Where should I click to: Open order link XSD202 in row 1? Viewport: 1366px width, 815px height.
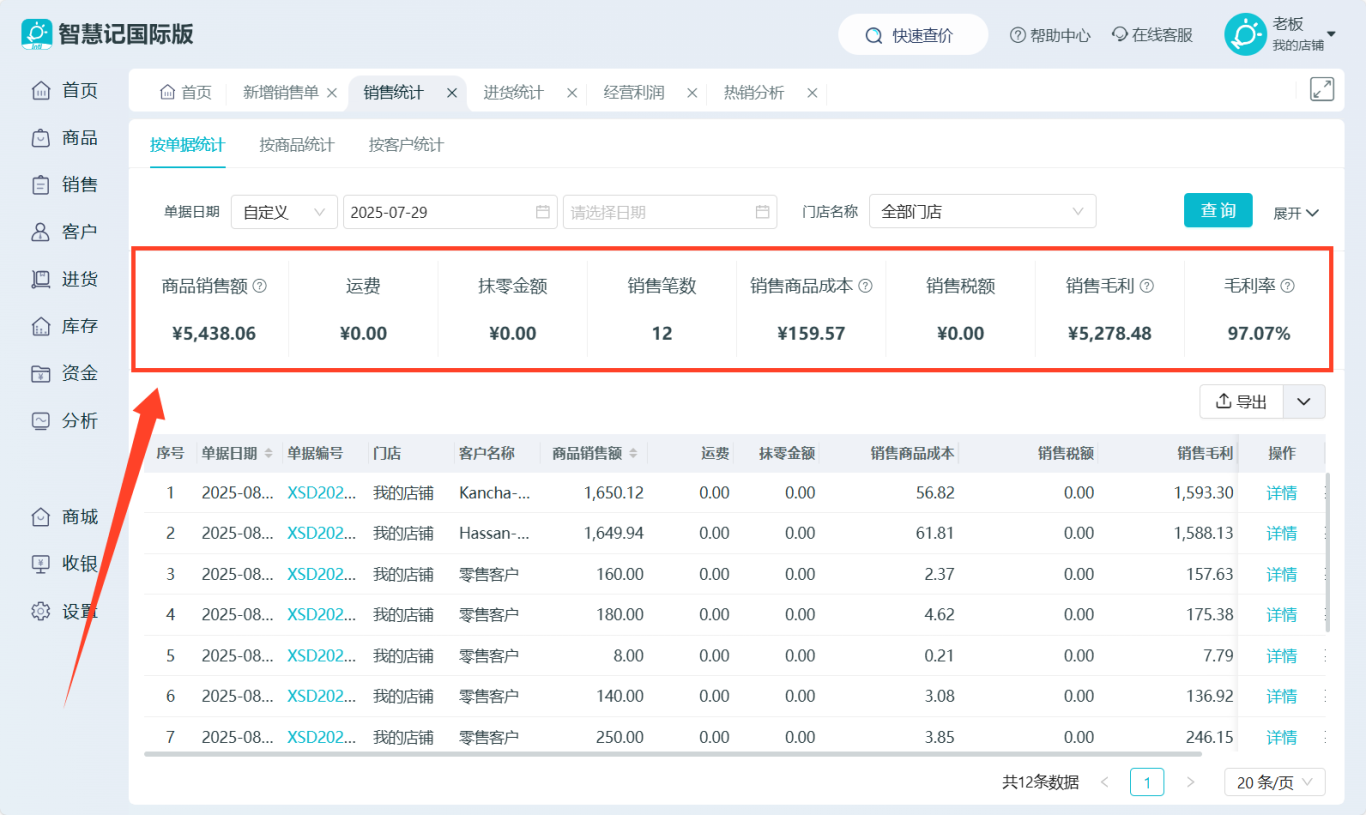321,493
